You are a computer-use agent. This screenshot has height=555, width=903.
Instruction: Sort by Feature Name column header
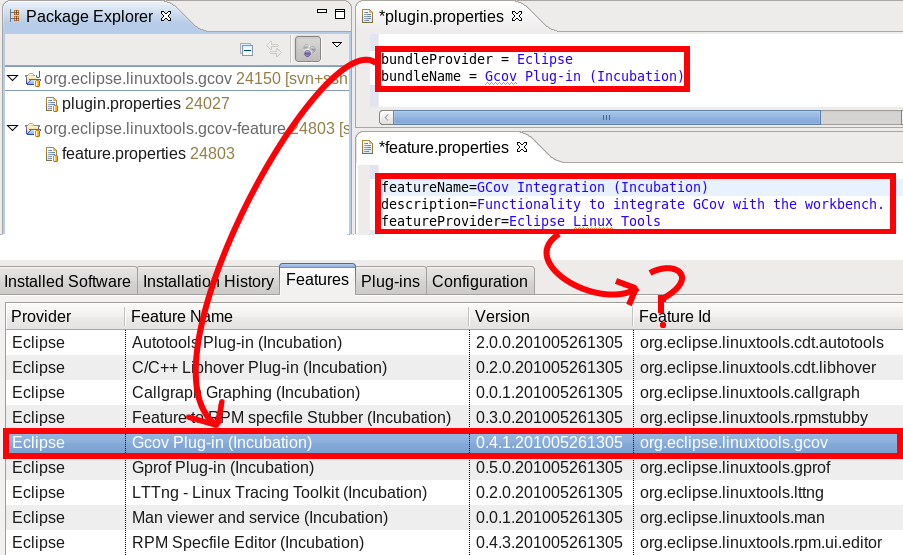[x=297, y=317]
